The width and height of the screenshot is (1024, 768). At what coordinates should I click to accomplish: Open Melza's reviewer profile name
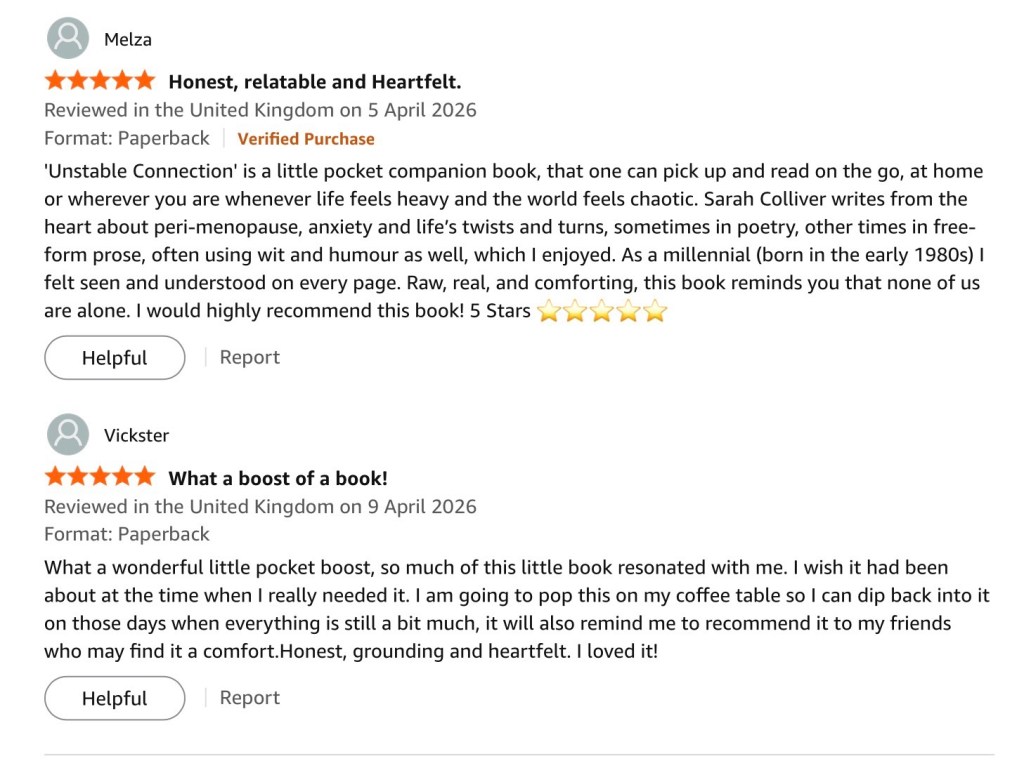(128, 40)
